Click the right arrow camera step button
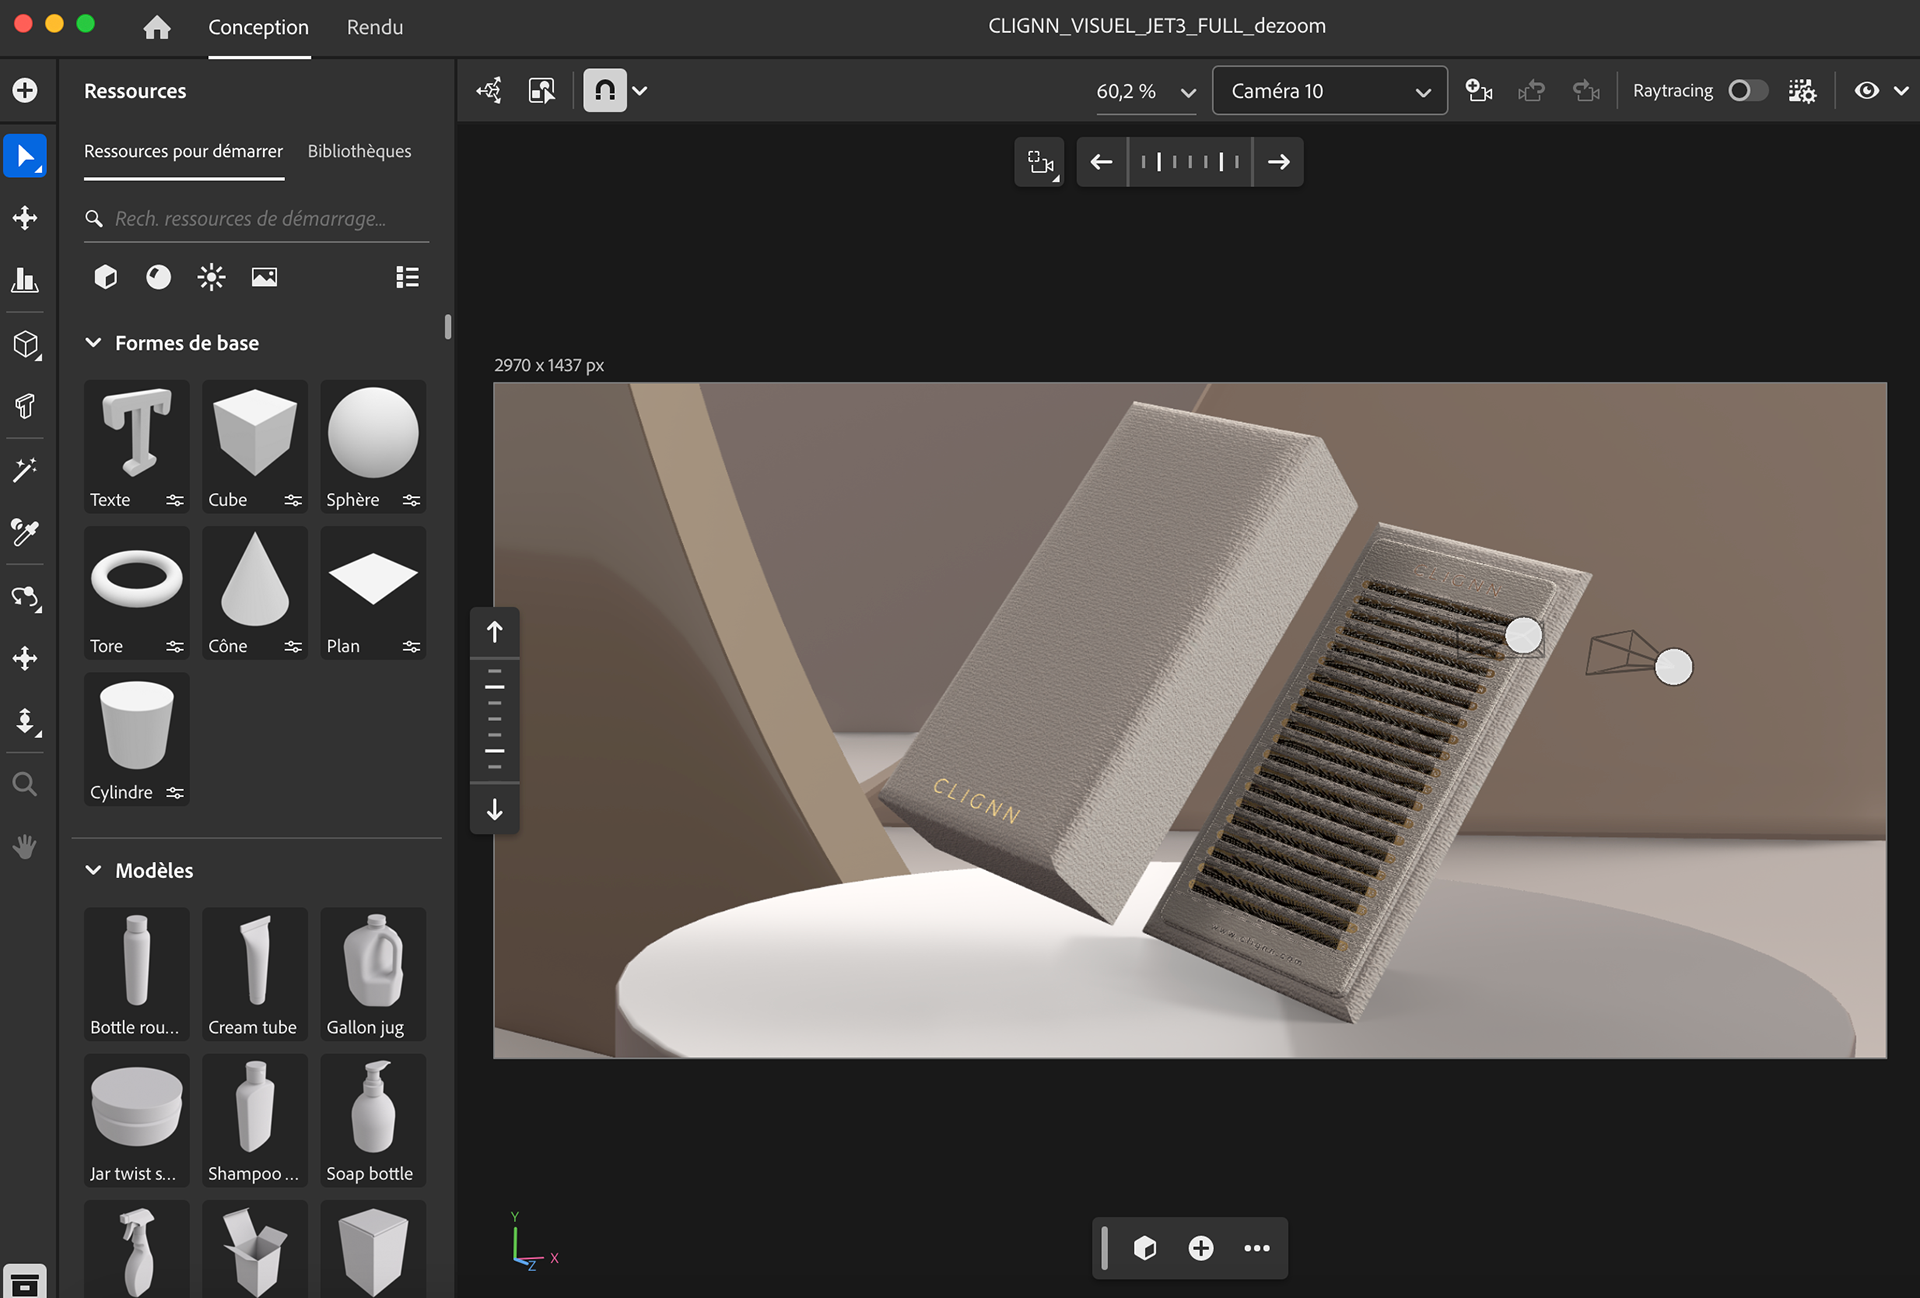 pyautogui.click(x=1278, y=162)
